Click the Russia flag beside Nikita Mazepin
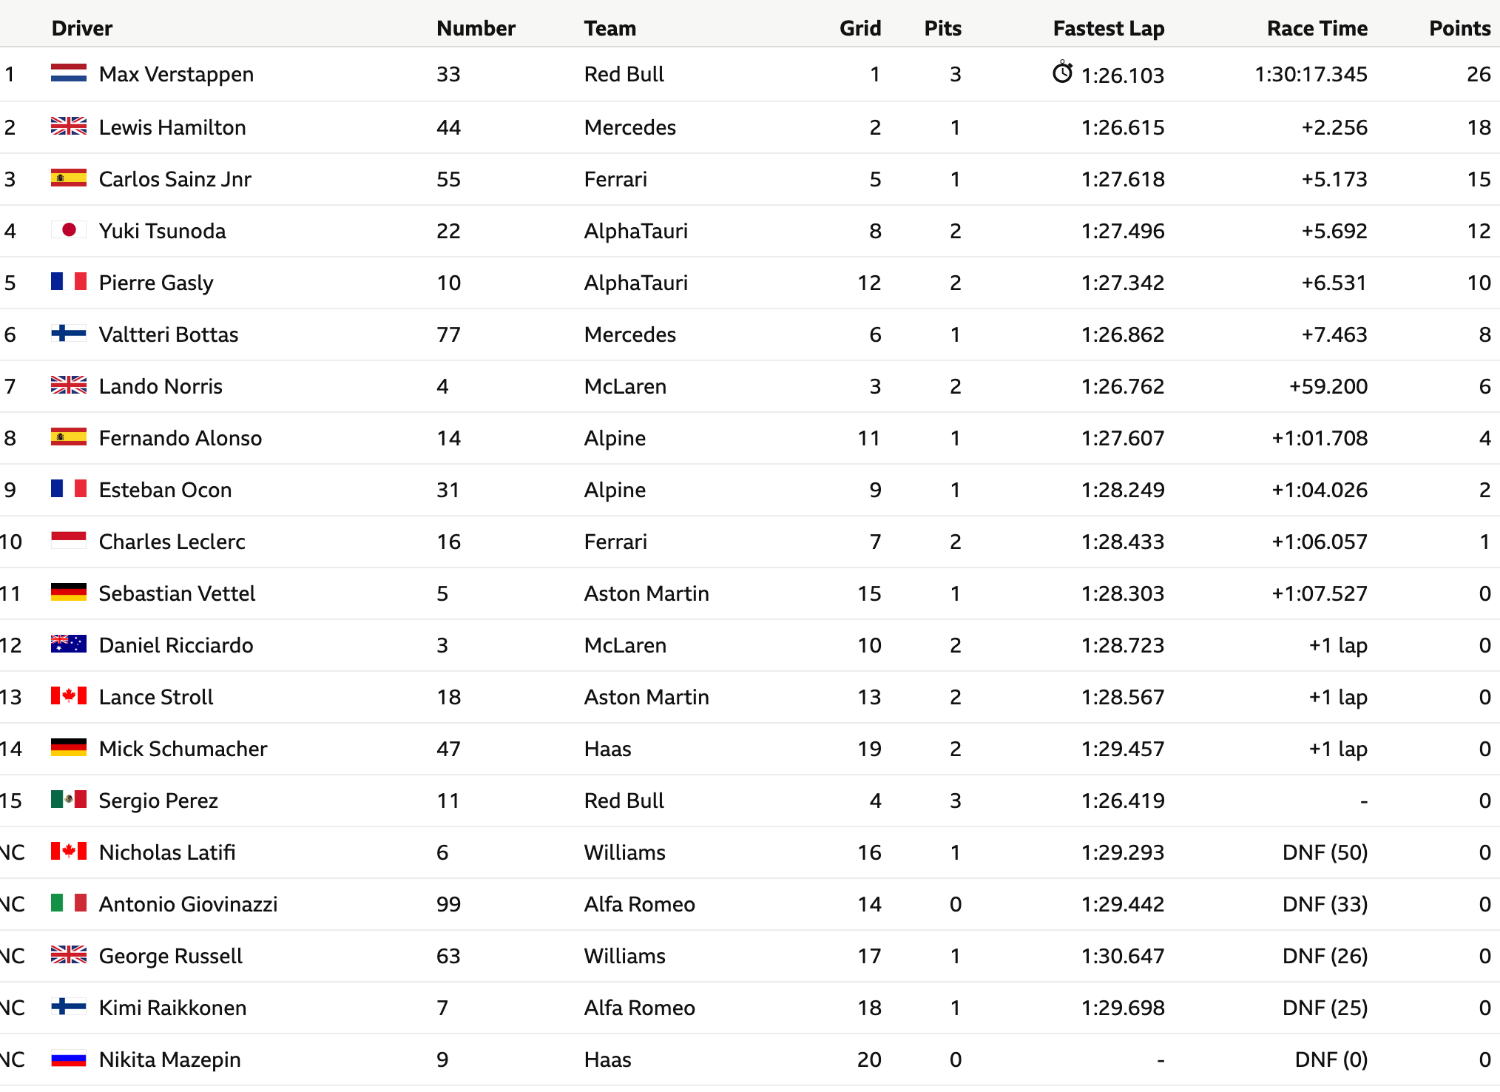Viewport: 1500px width, 1092px height. [69, 1058]
